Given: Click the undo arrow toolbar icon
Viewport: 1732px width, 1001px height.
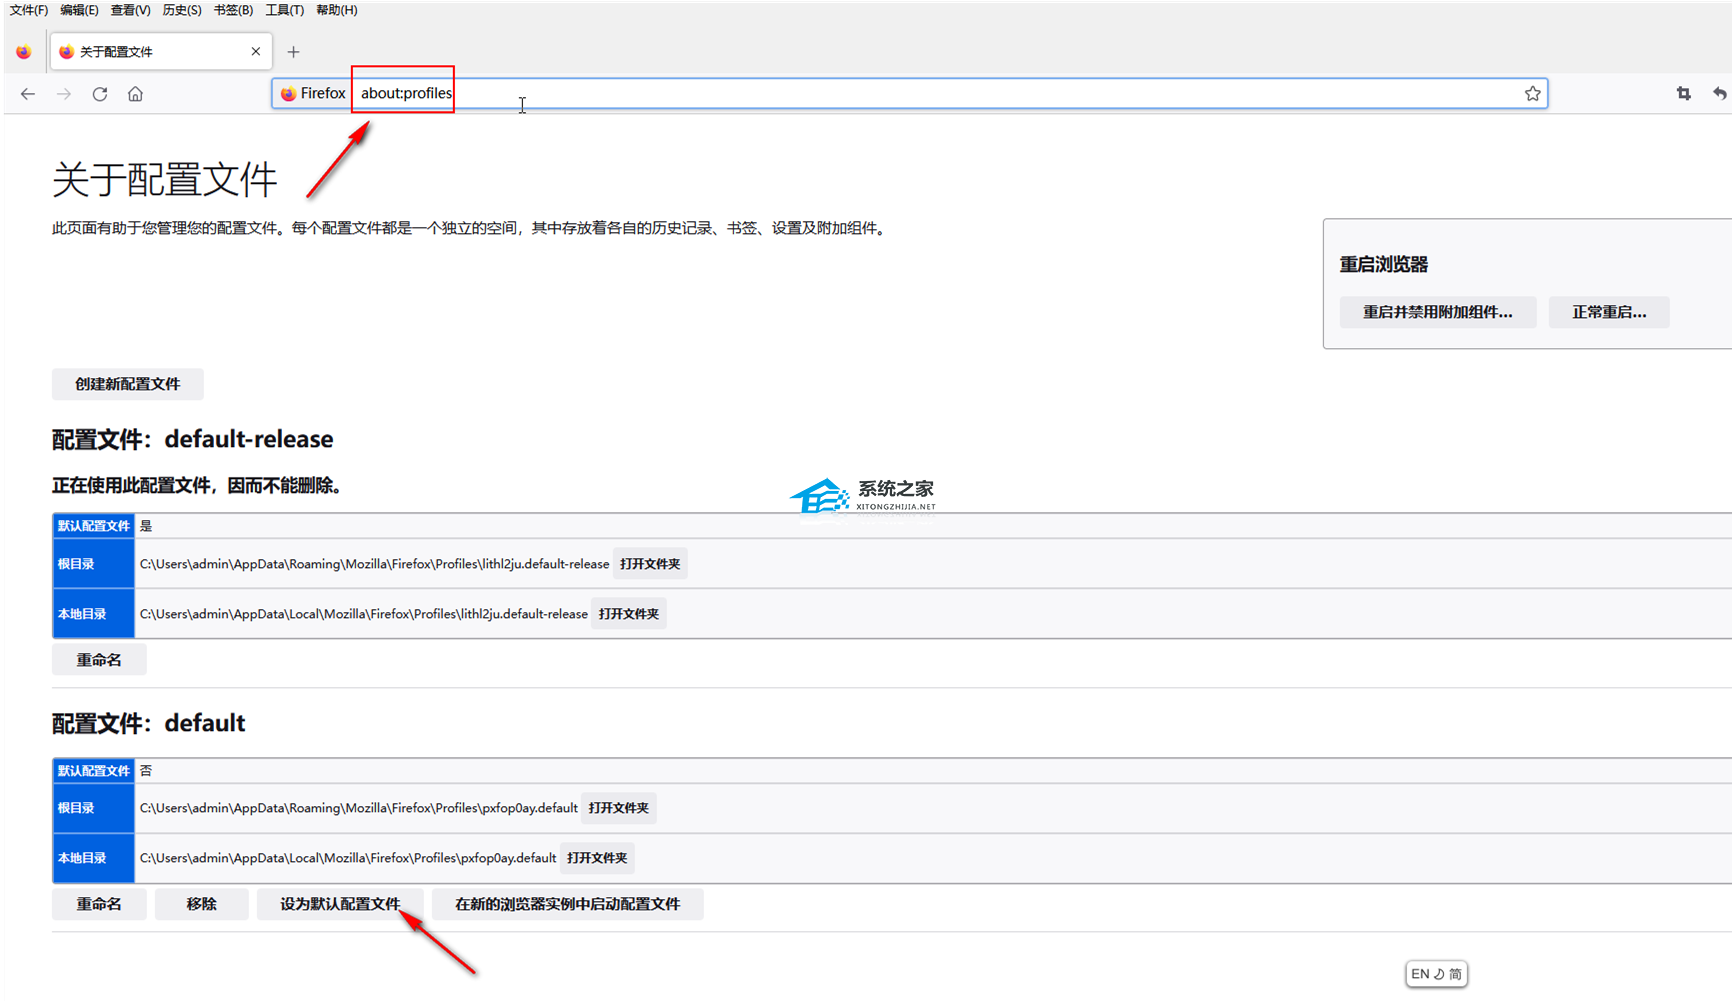Looking at the screenshot, I should pos(1719,94).
